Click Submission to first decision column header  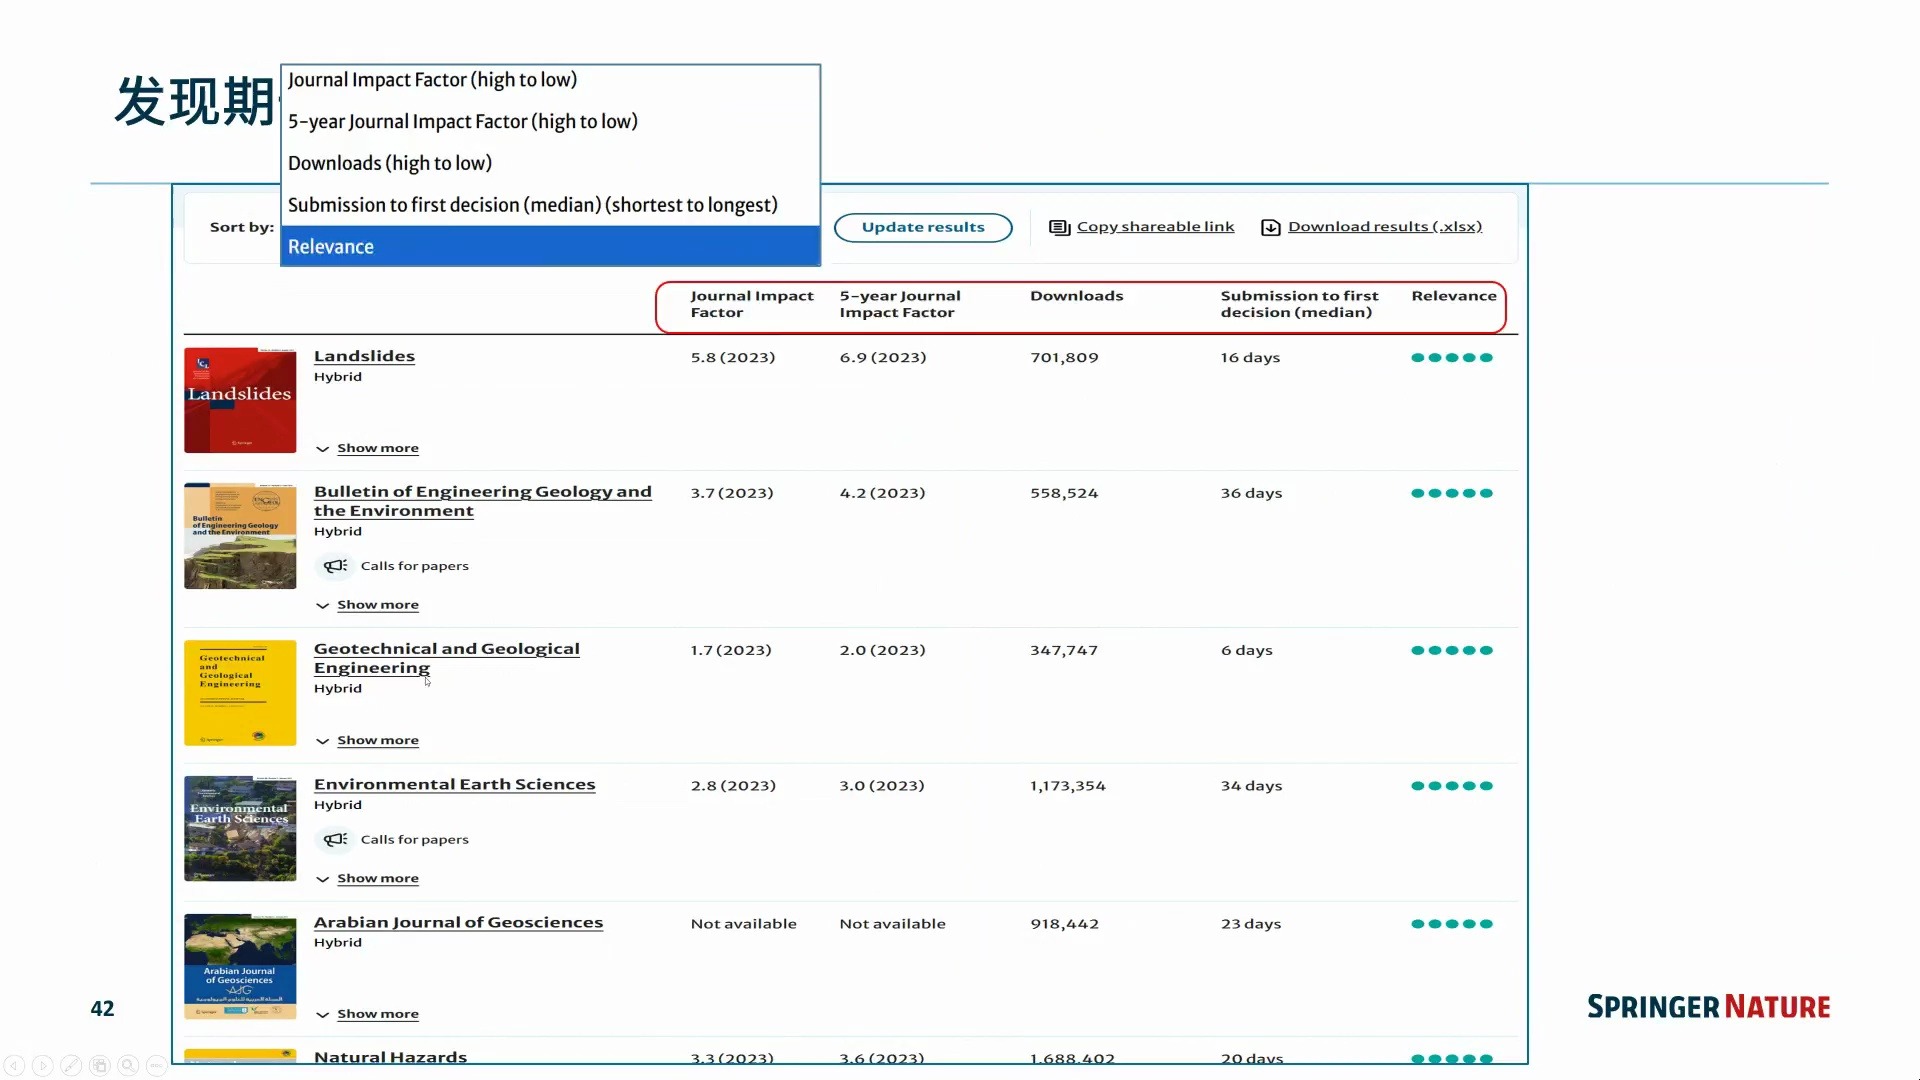click(1299, 304)
